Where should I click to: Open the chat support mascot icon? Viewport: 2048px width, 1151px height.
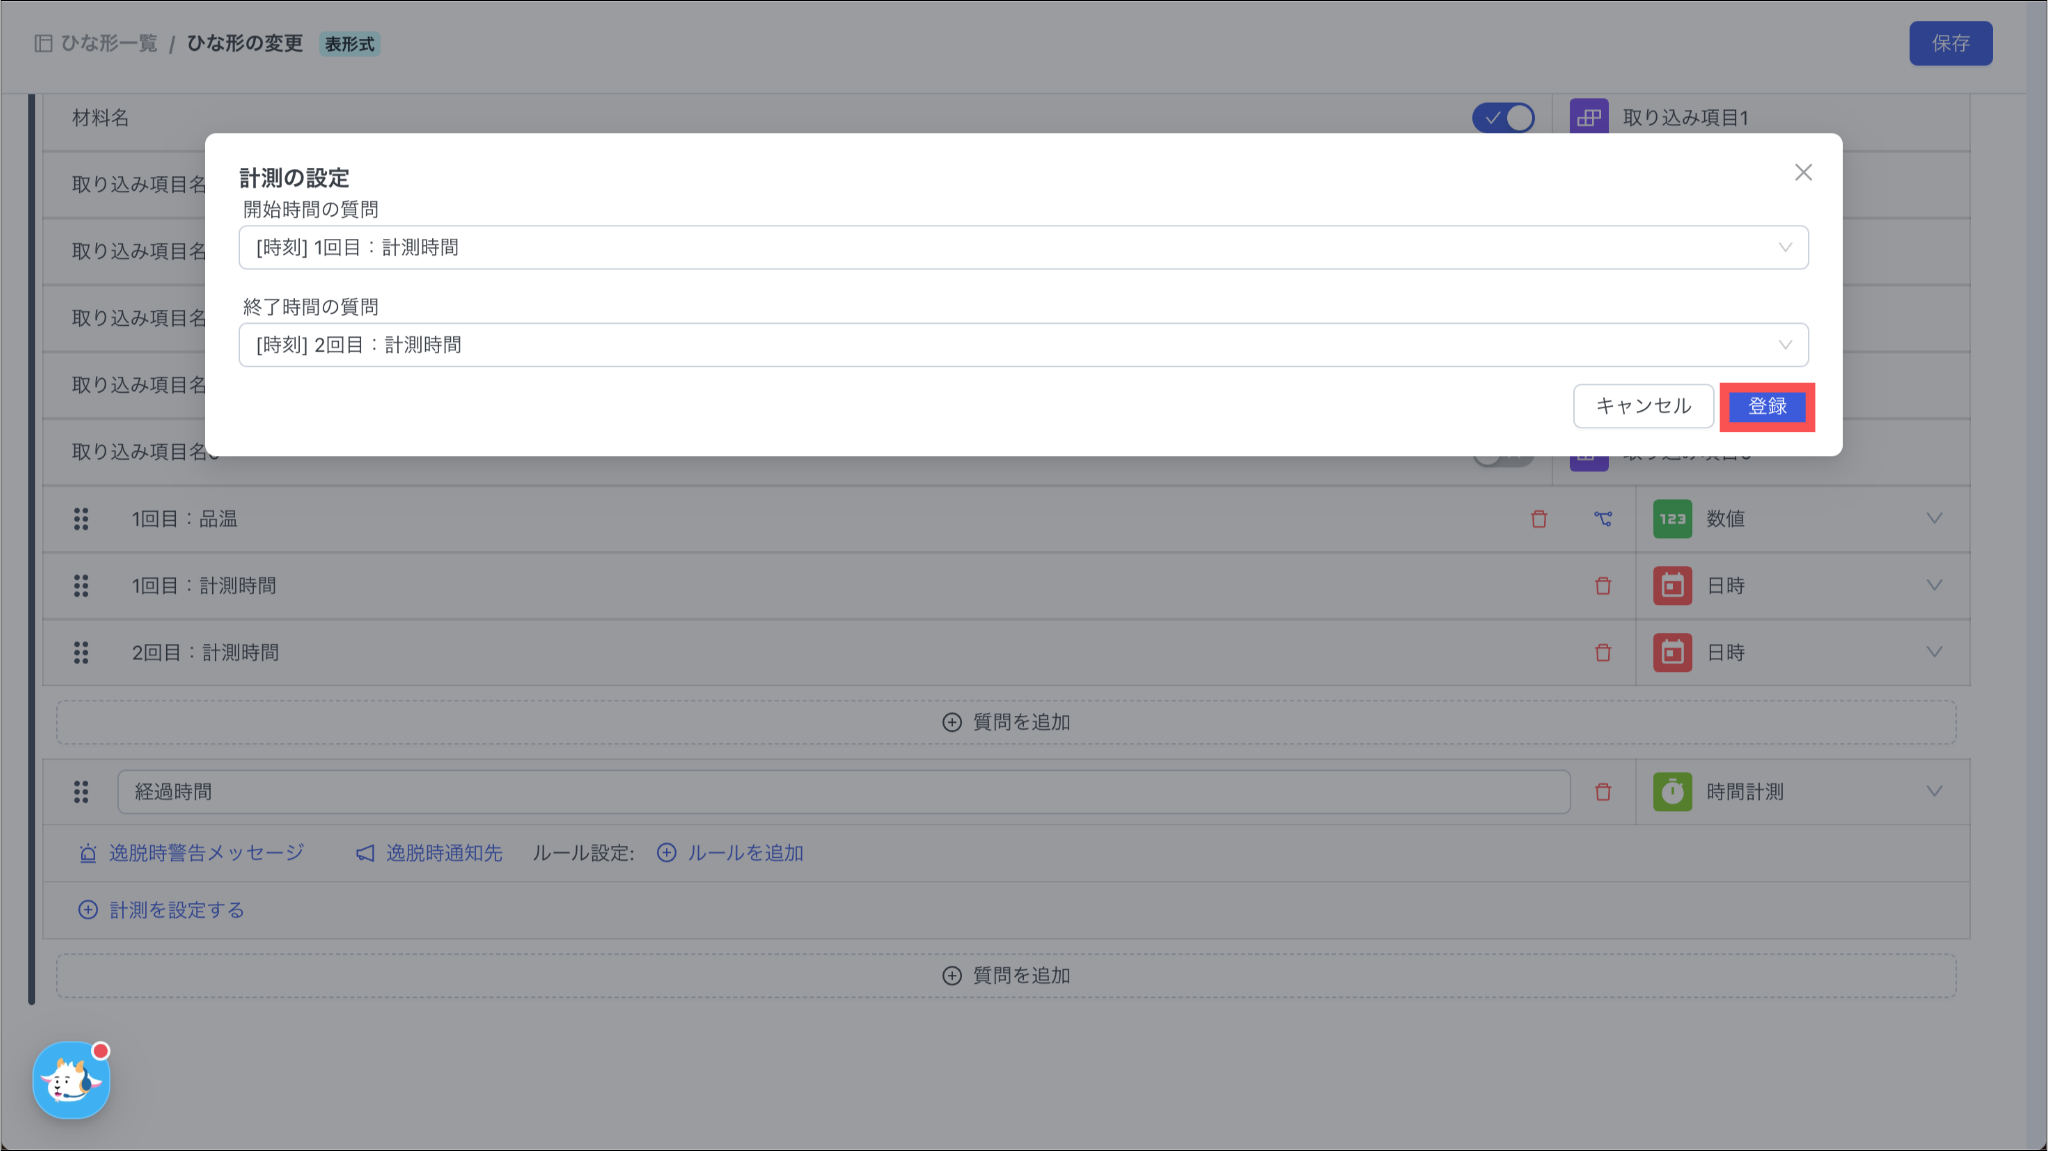tap(71, 1080)
